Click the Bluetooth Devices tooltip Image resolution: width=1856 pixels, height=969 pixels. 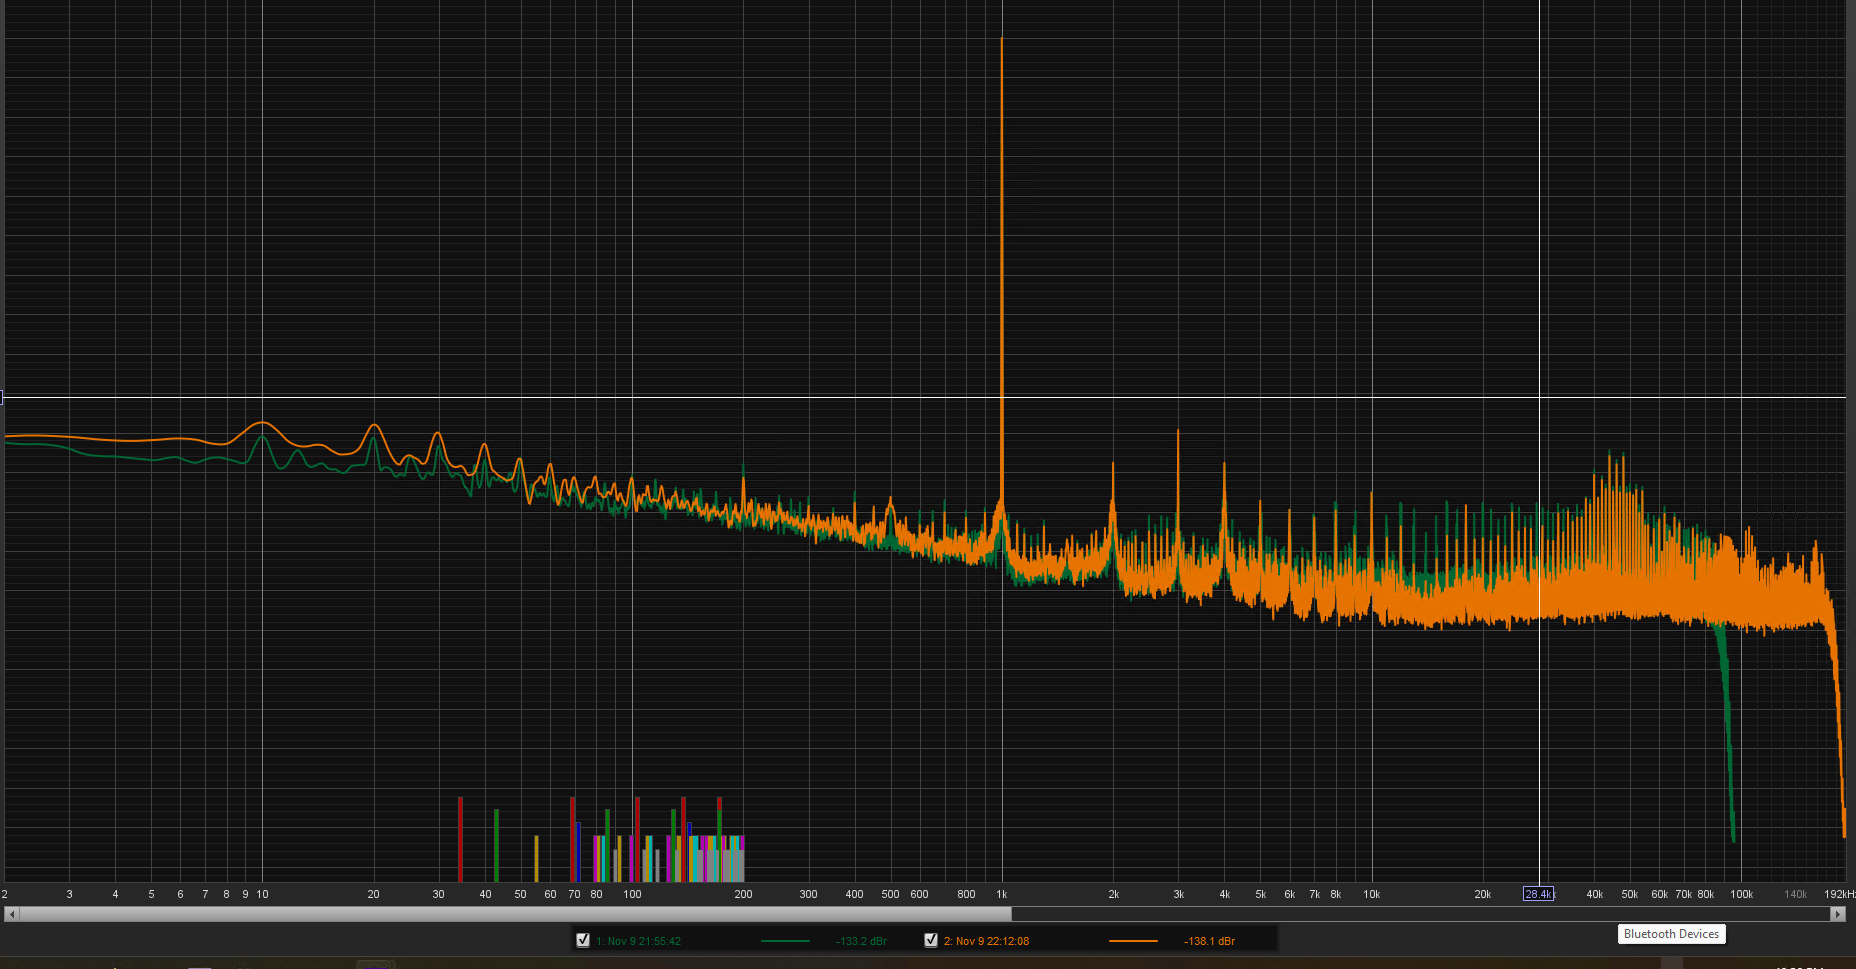1671,934
